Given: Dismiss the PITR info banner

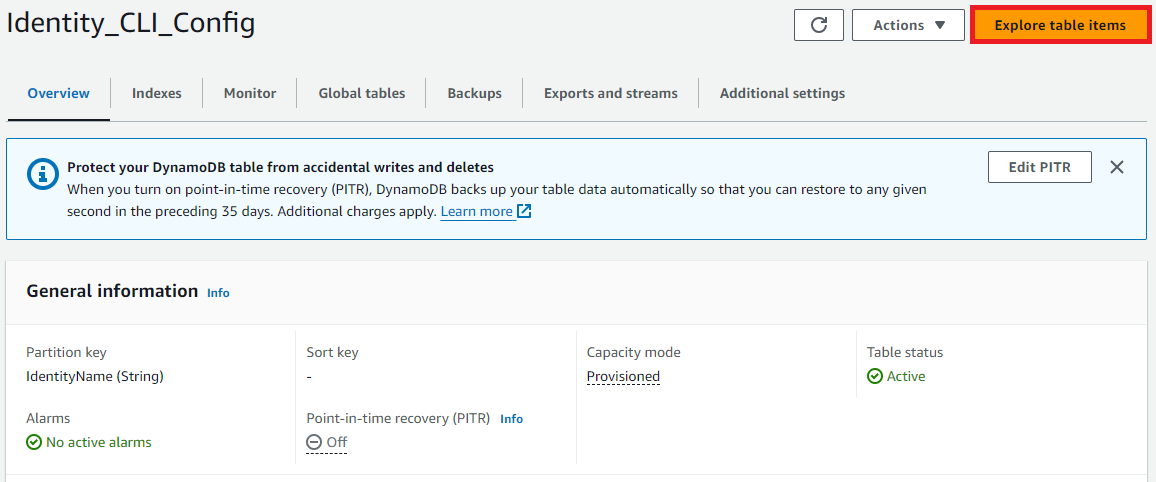Looking at the screenshot, I should coord(1117,167).
